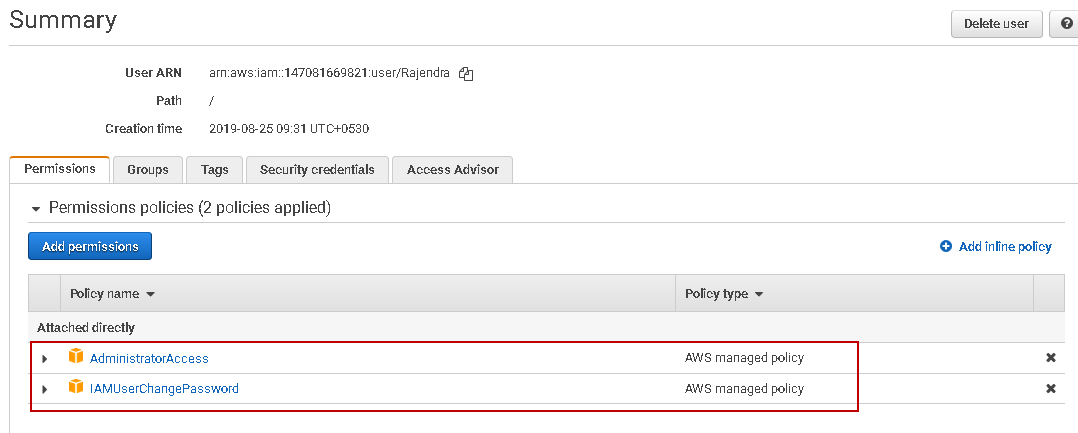Open the Access Advisor tab
Screen dimensions: 1078x433
452,170
